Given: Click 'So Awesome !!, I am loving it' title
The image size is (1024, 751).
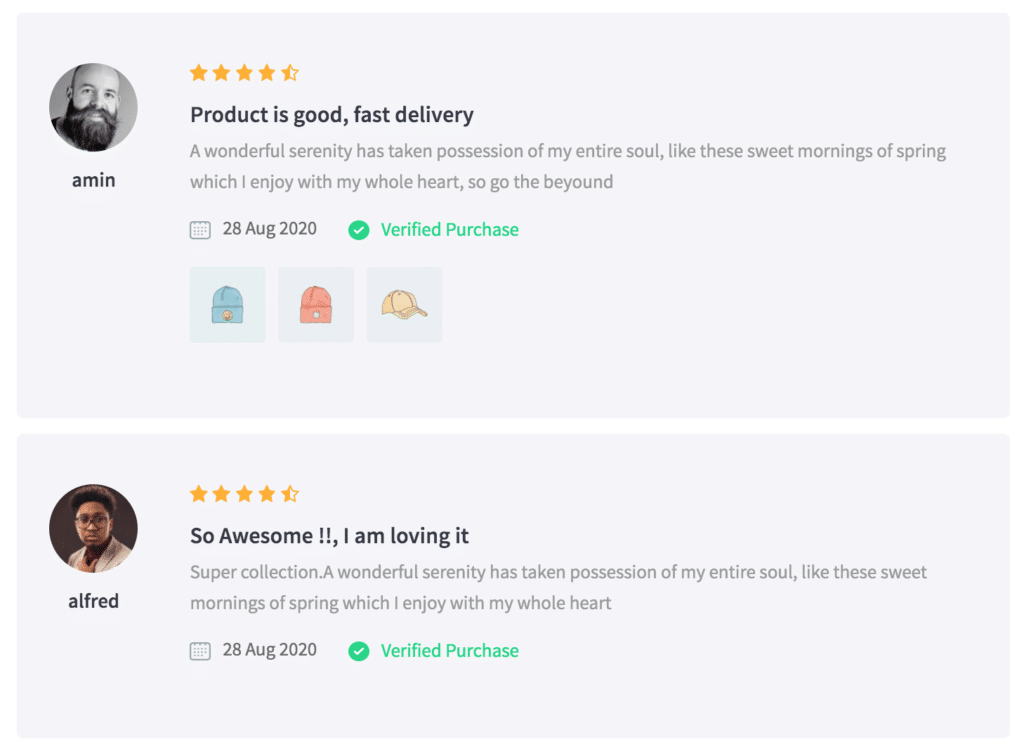Looking at the screenshot, I should tap(329, 536).
